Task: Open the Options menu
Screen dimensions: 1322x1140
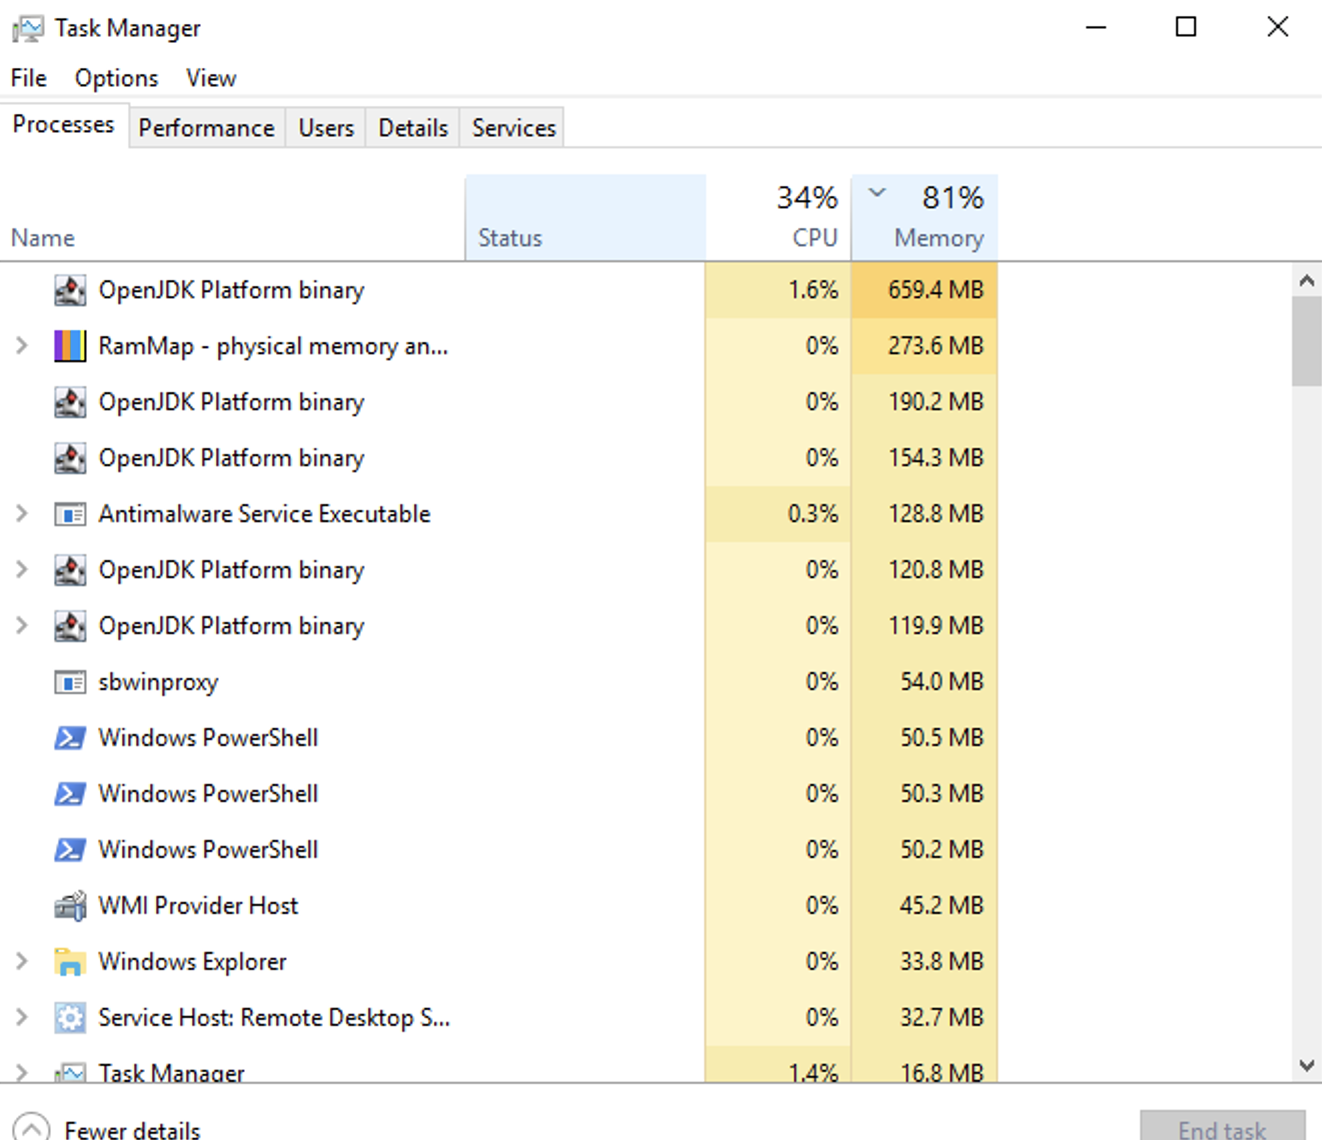Action: coord(116,78)
